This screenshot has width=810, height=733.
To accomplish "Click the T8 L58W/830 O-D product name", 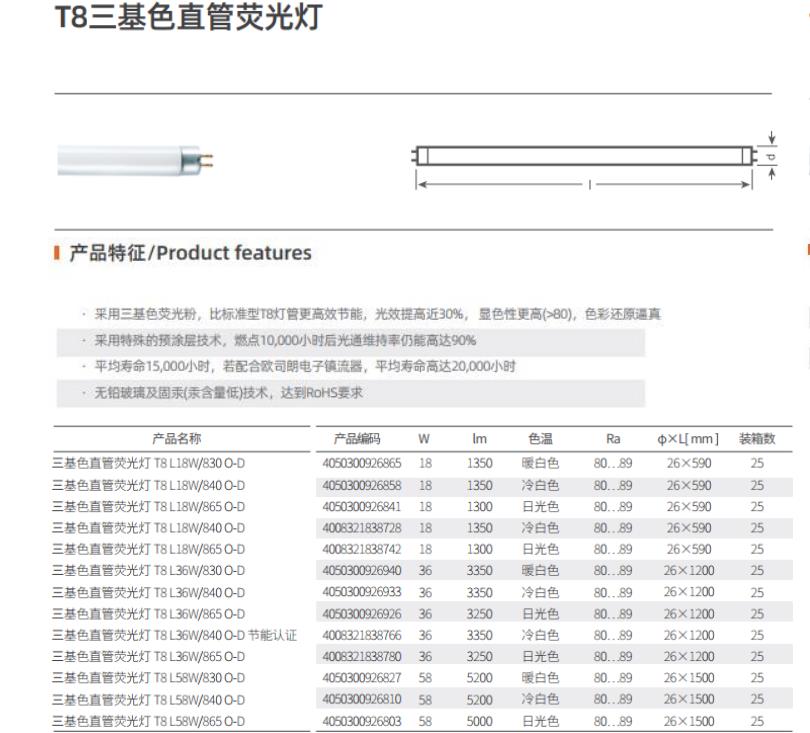I will 148,678.
